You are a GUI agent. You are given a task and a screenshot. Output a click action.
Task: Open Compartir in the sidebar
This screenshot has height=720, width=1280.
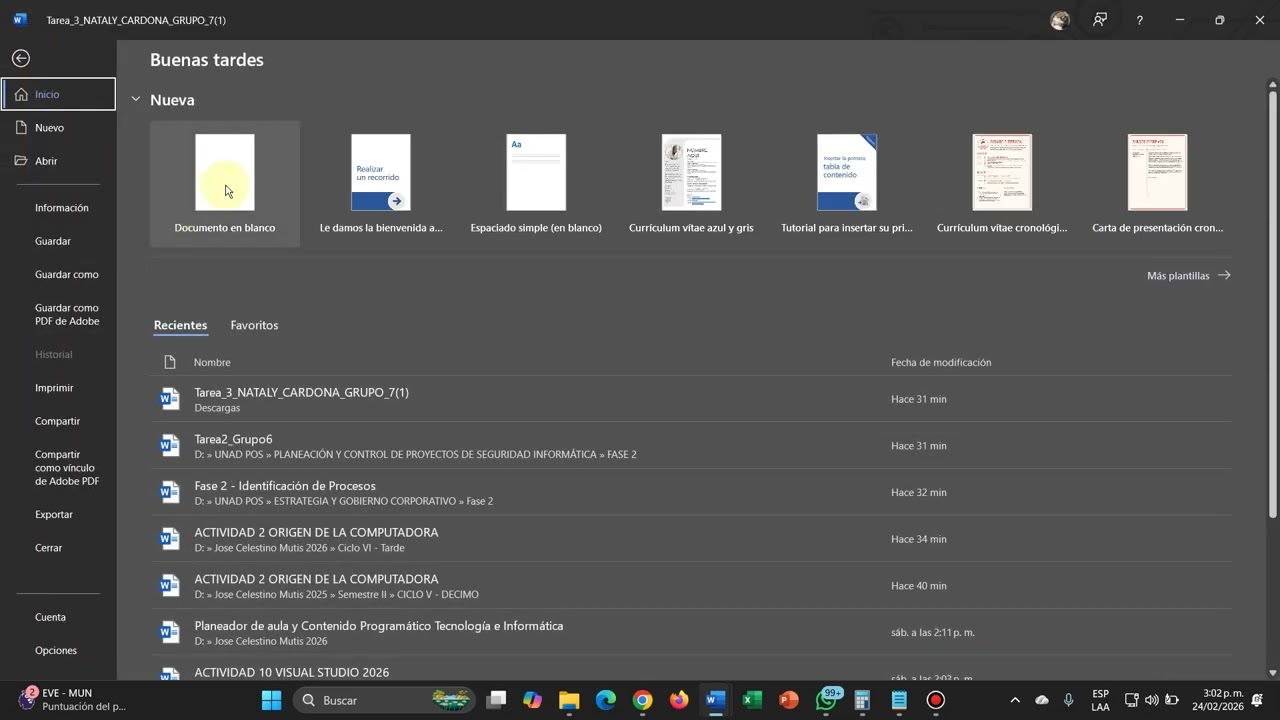(57, 421)
